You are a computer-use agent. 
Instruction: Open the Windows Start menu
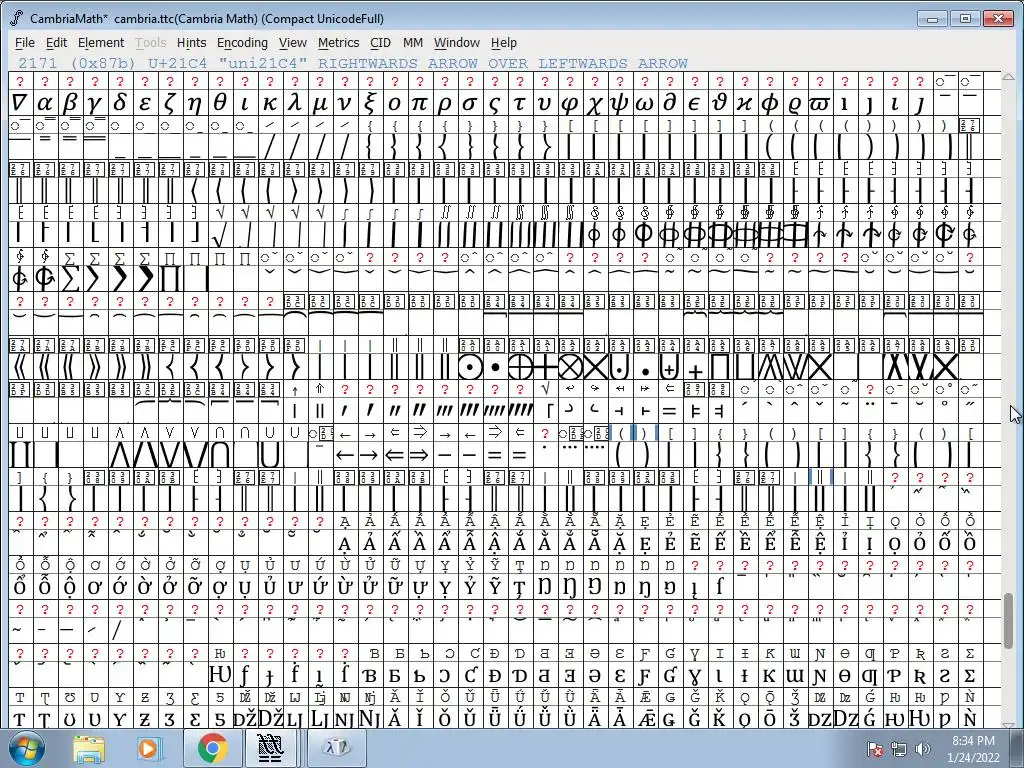coord(25,748)
